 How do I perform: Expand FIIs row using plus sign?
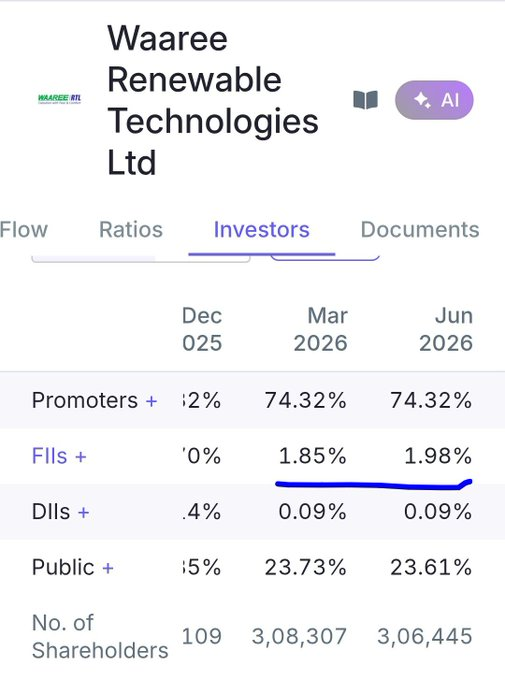[x=81, y=457]
